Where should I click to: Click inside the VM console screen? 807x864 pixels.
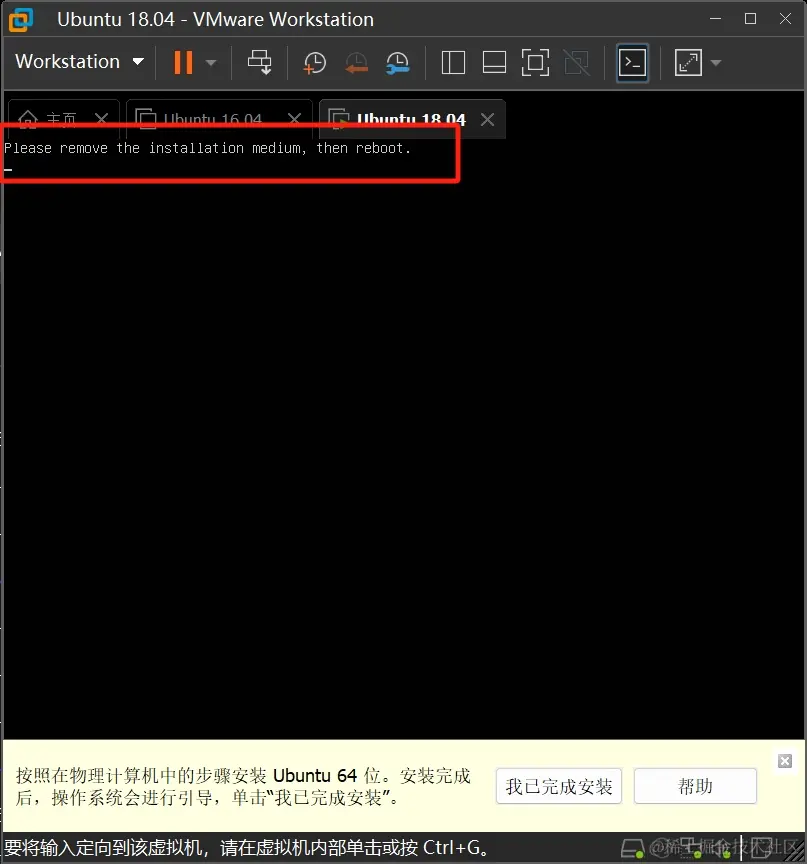(403, 441)
